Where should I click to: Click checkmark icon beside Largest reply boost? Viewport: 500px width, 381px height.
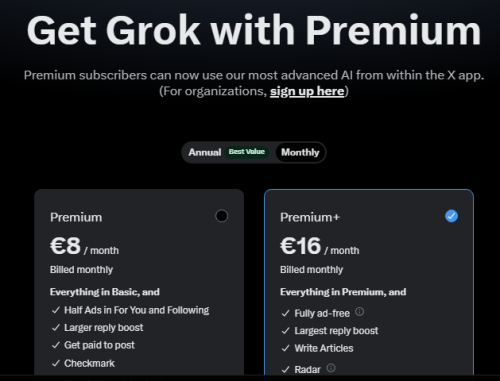286,331
